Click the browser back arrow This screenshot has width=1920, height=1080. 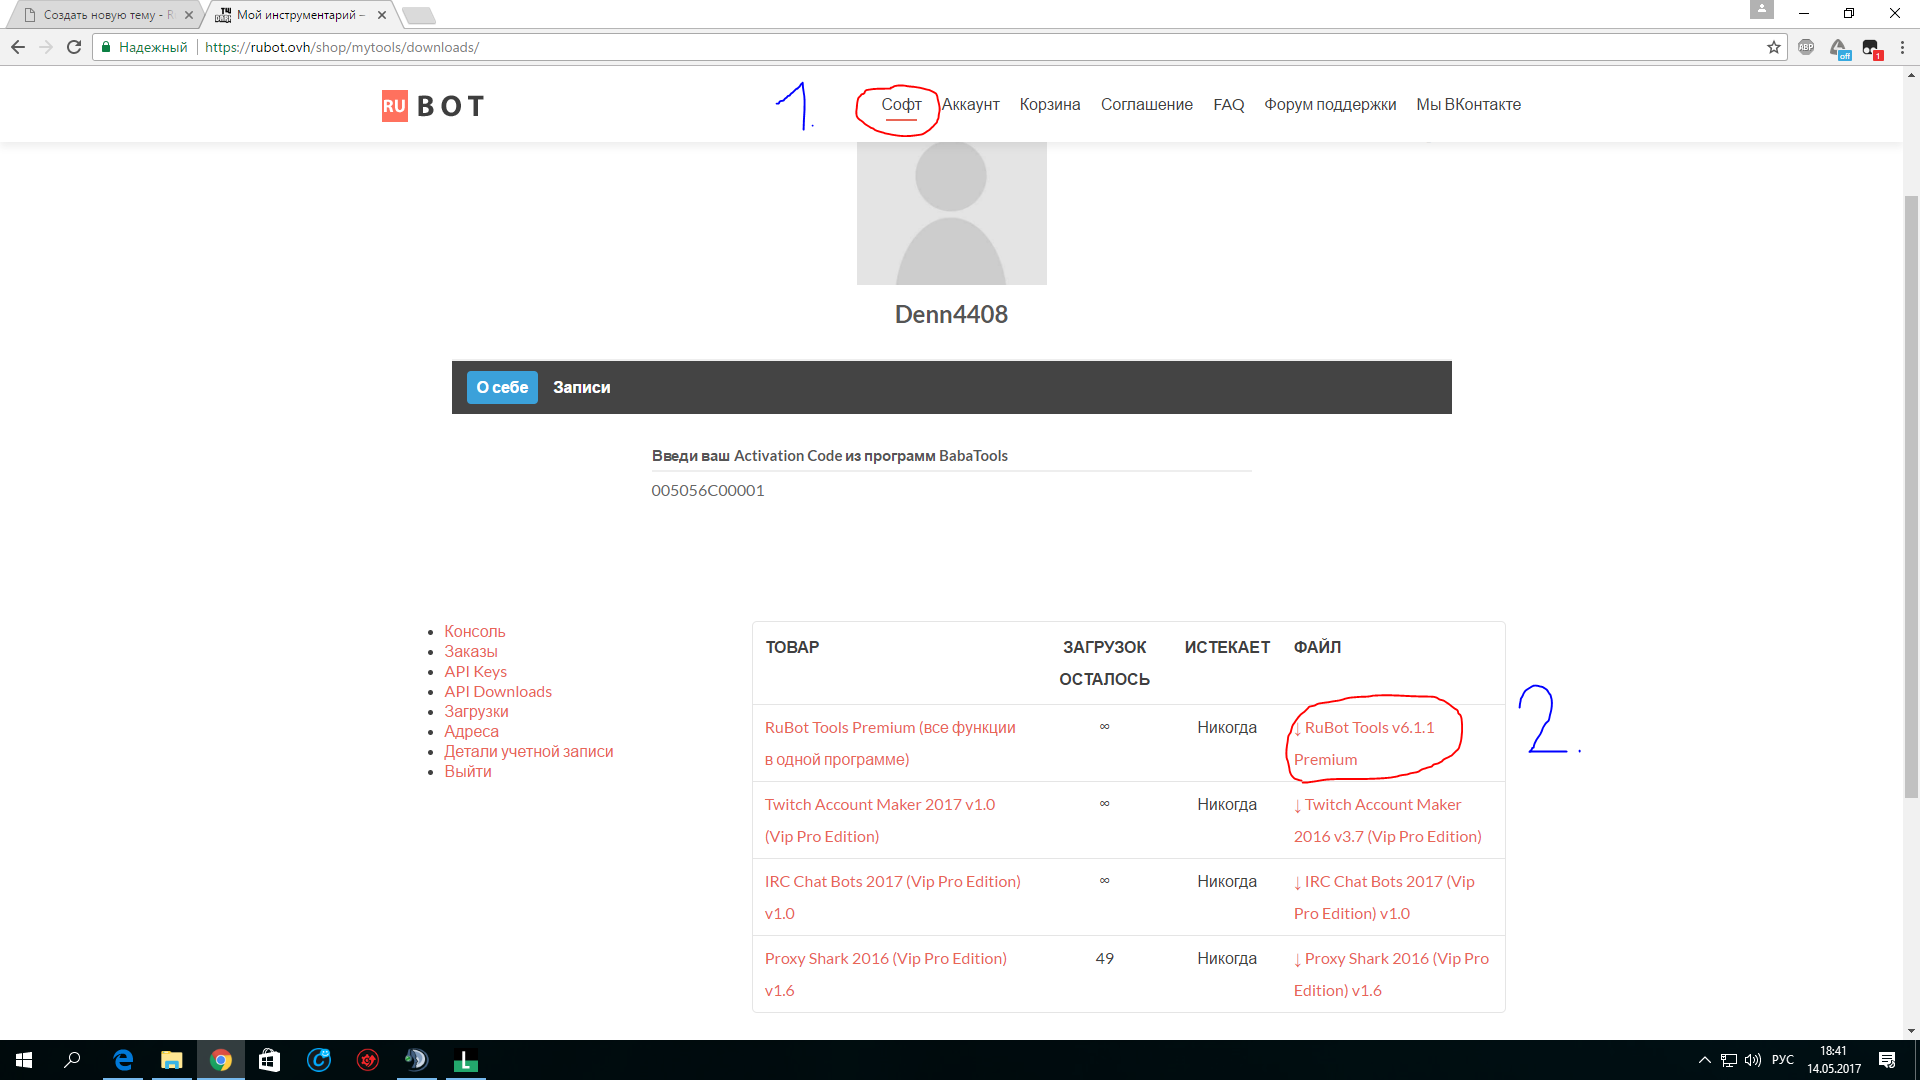tap(18, 47)
